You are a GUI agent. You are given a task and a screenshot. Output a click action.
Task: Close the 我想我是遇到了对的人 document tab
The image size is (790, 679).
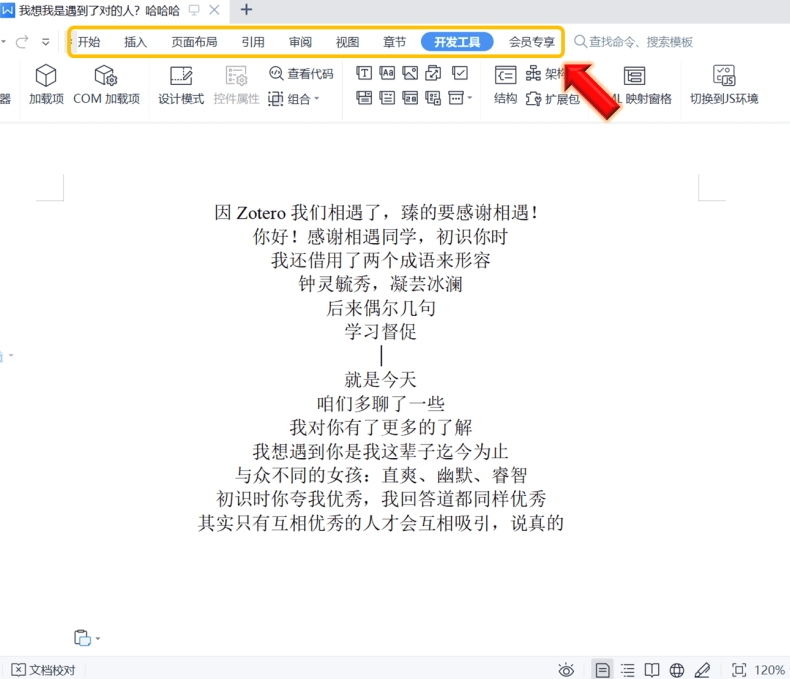215,10
